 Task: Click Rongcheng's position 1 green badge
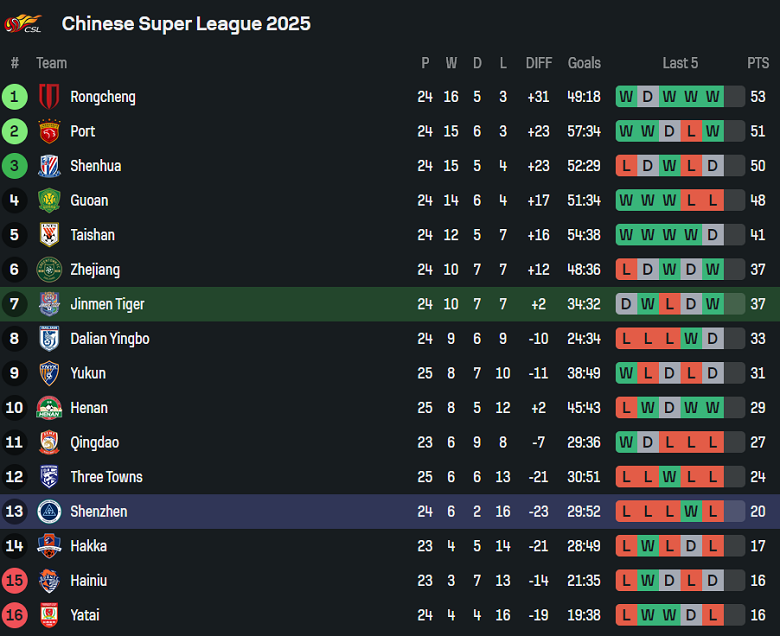pos(15,97)
